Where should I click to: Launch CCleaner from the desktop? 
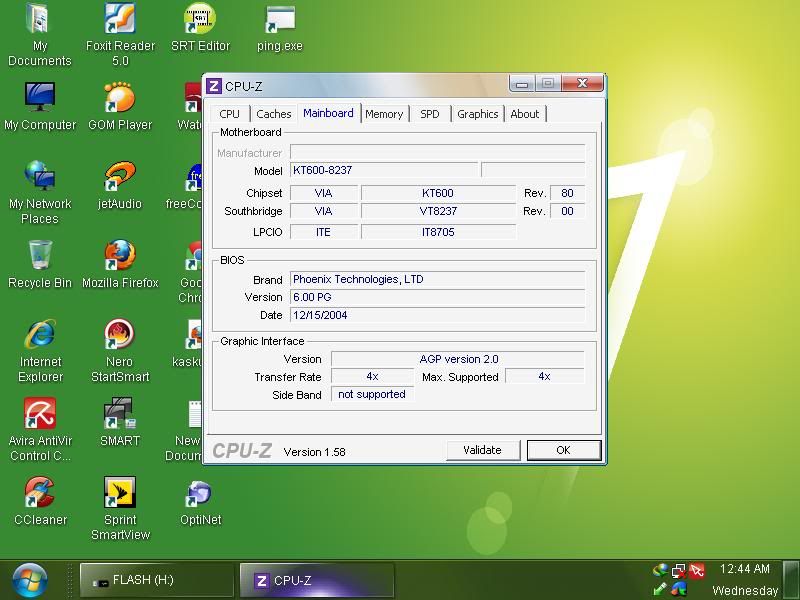tap(40, 502)
